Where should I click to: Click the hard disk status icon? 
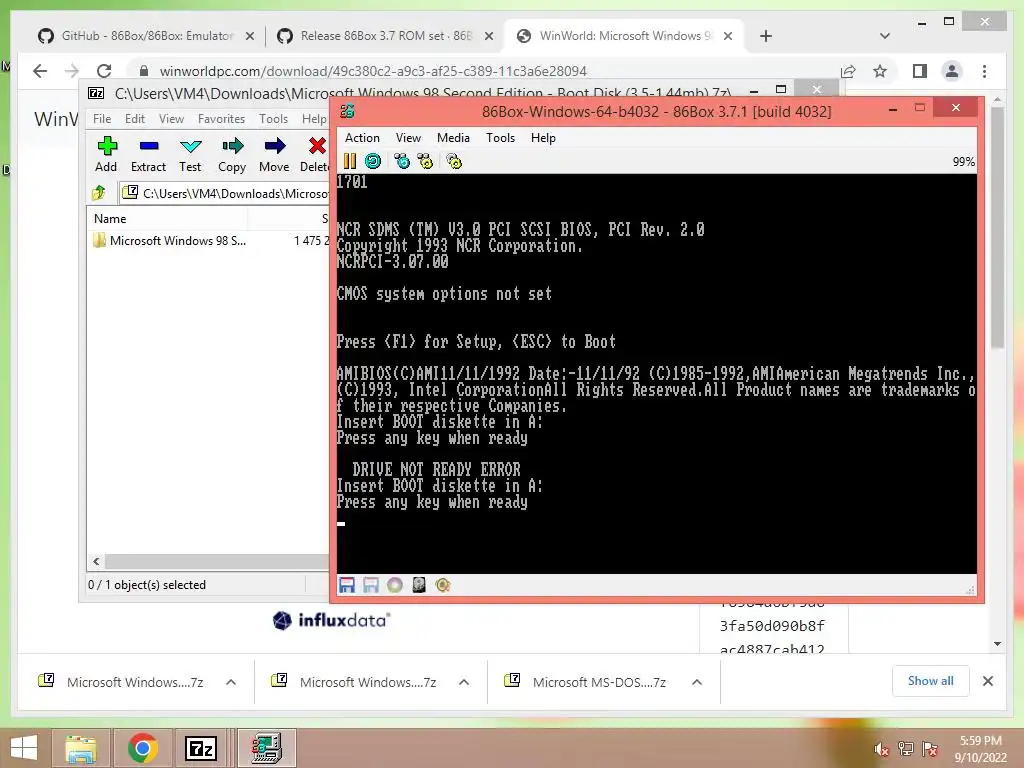[x=419, y=585]
